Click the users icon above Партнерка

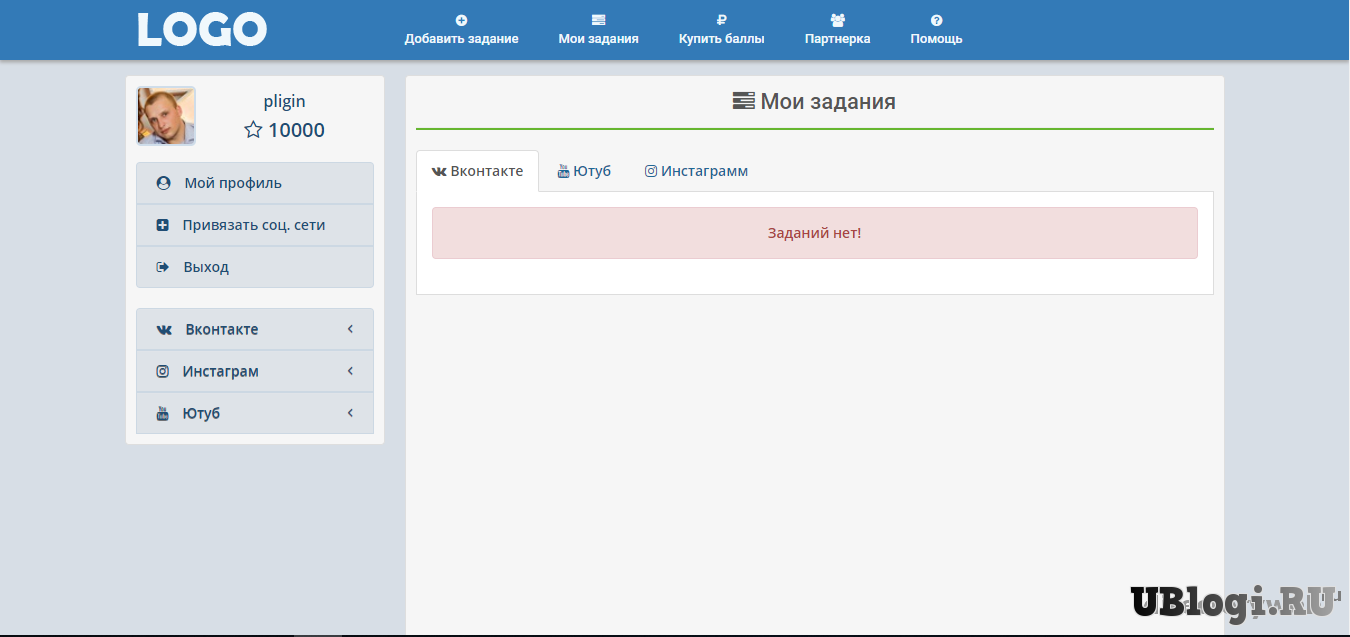coord(837,20)
